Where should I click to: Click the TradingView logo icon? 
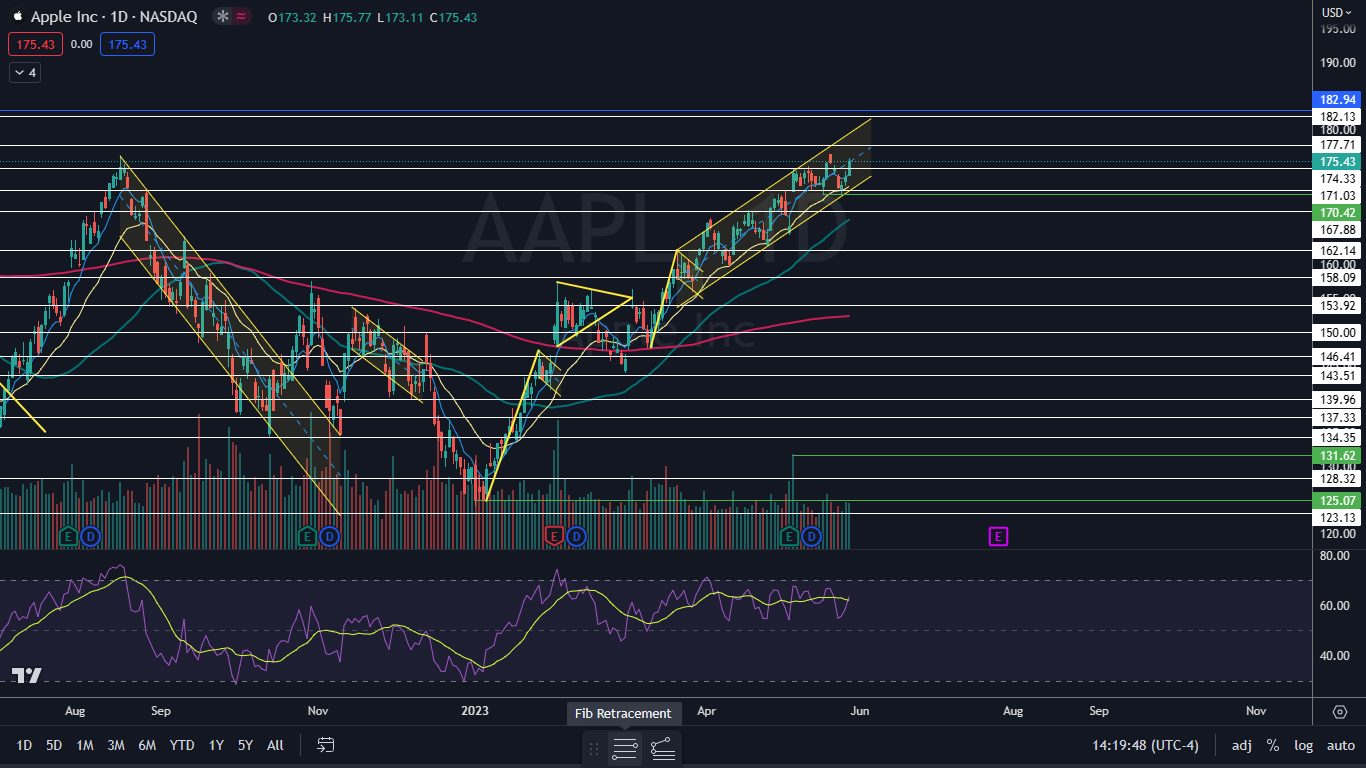point(27,676)
